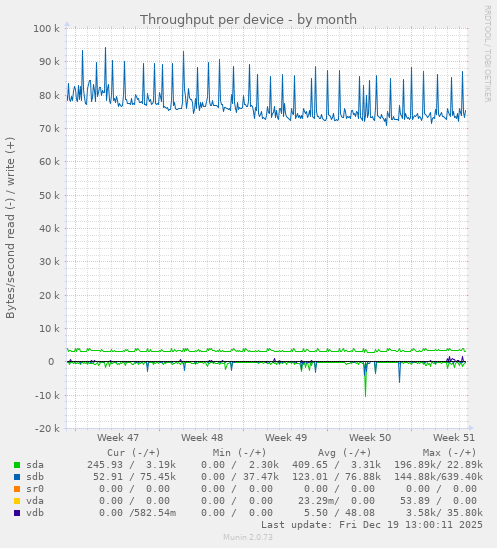The width and height of the screenshot is (497, 548).
Task: Click the '50 k' y-axis label
Action: click(49, 195)
